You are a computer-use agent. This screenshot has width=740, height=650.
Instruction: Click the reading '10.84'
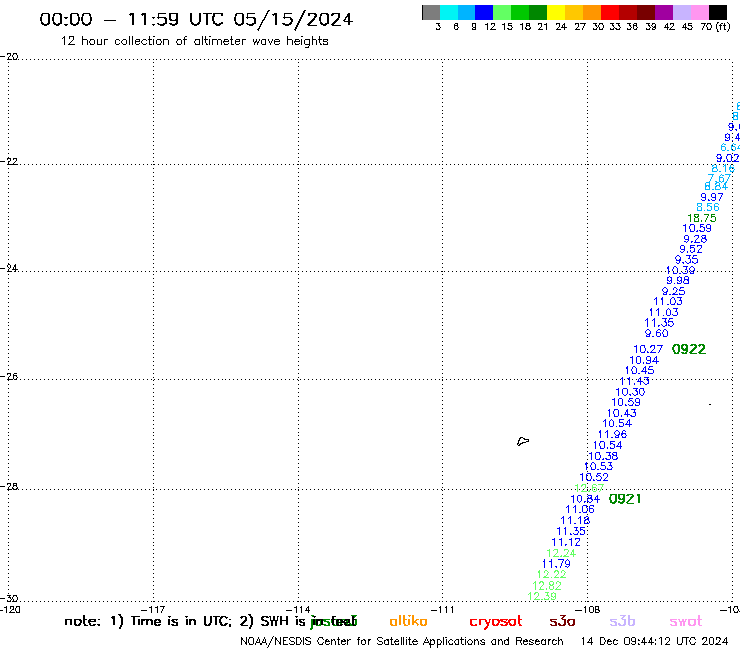click(585, 499)
